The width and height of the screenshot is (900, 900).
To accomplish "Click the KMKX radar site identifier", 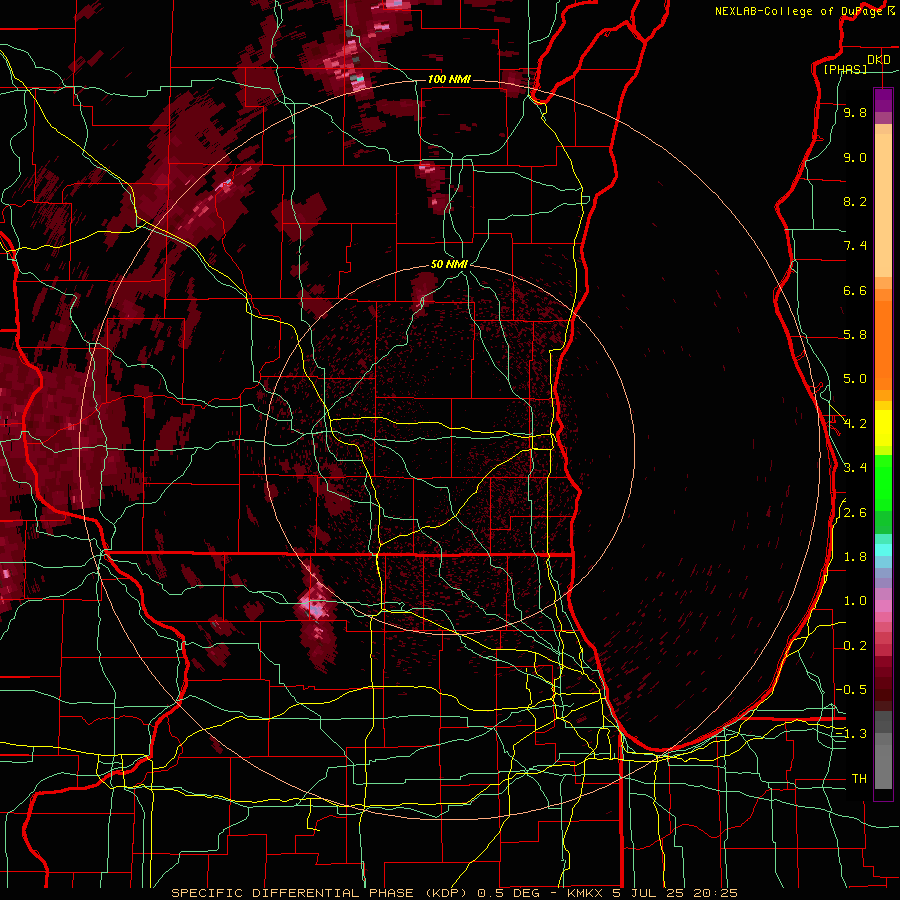I will pos(584,893).
